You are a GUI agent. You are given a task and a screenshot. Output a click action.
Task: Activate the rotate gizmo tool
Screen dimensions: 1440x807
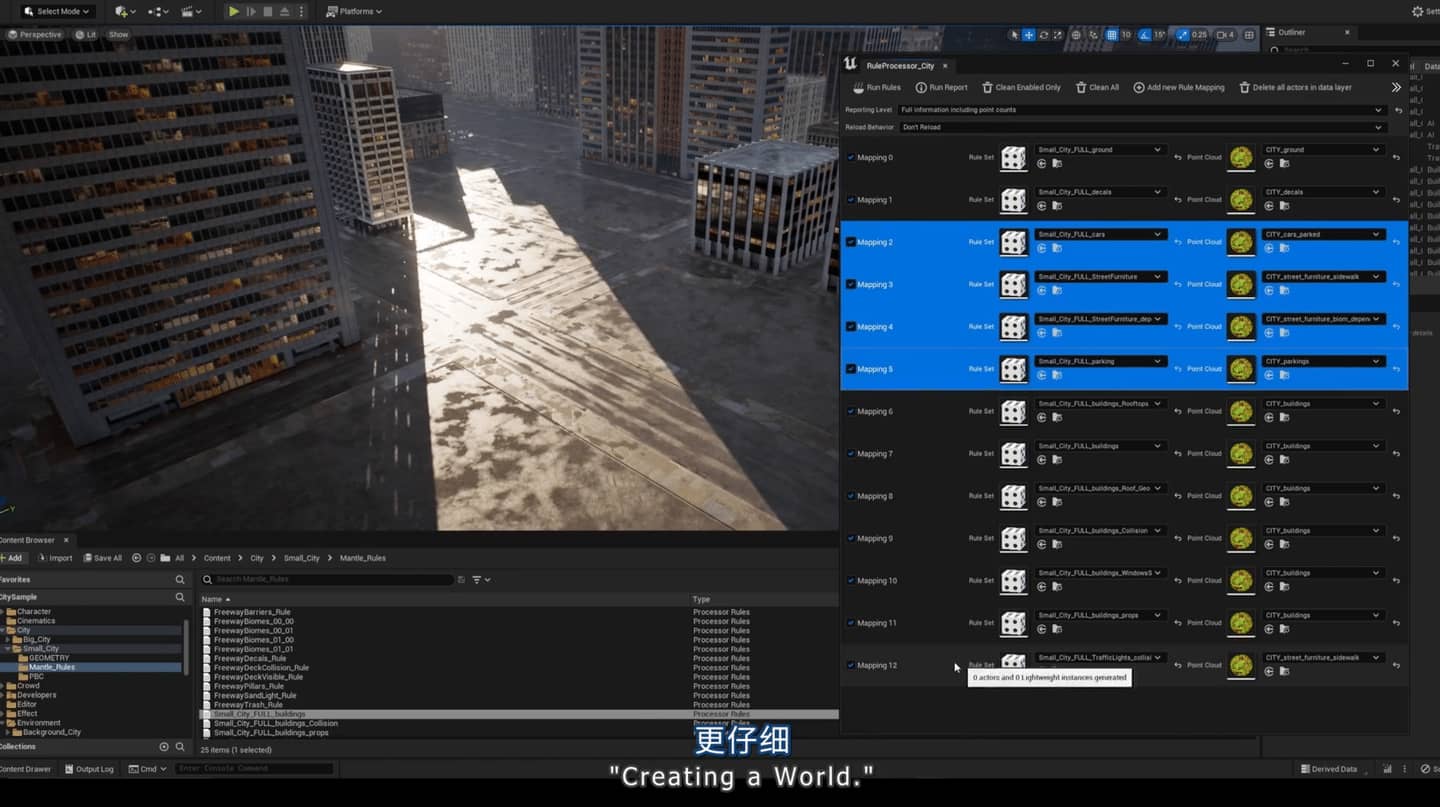point(1044,34)
